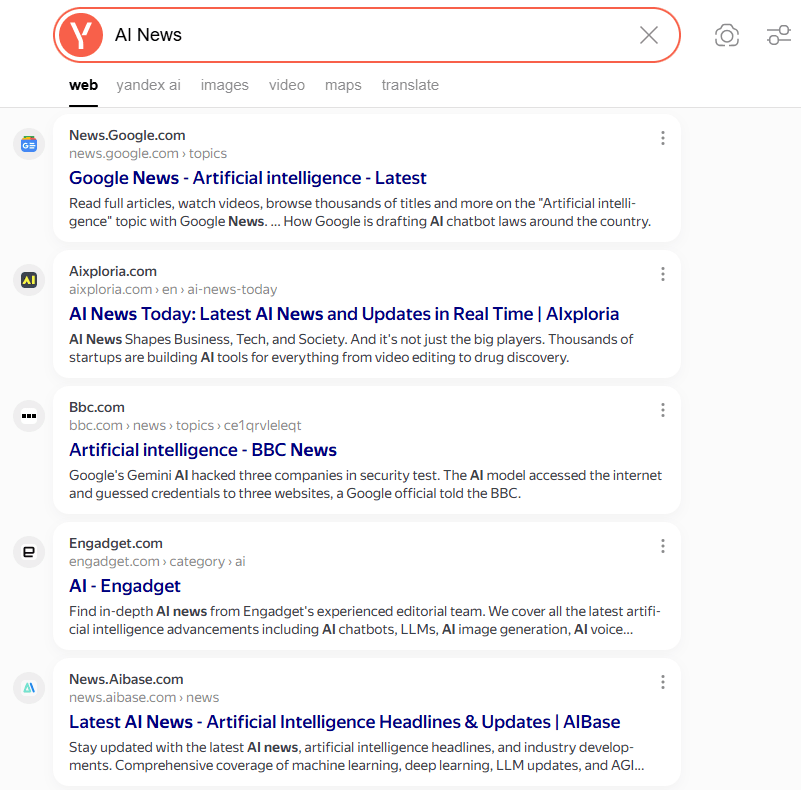This screenshot has height=790, width=801.
Task: Click the Yandex logo in search bar
Action: pos(81,35)
